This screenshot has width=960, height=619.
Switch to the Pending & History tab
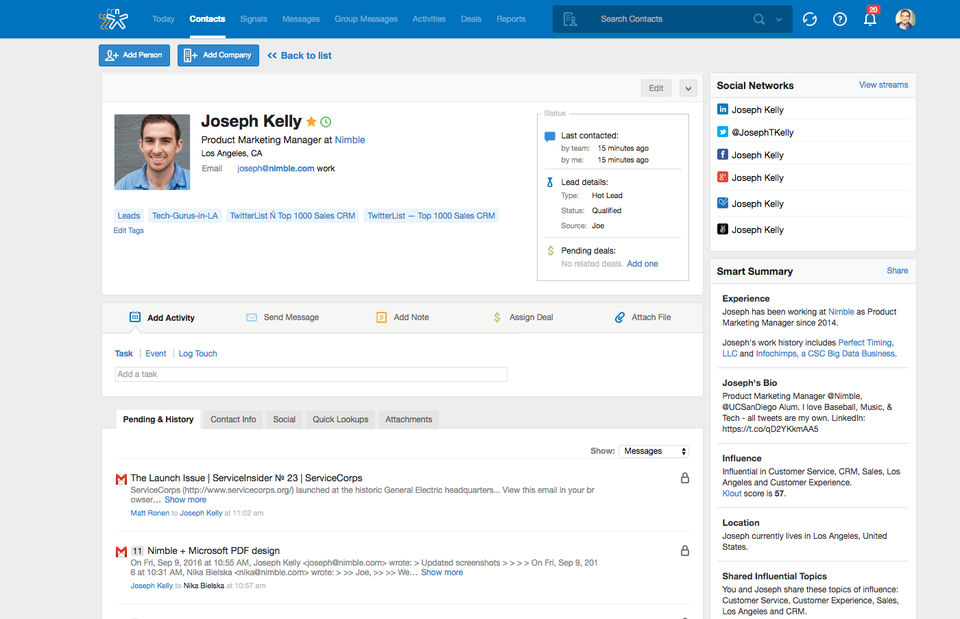tap(158, 419)
